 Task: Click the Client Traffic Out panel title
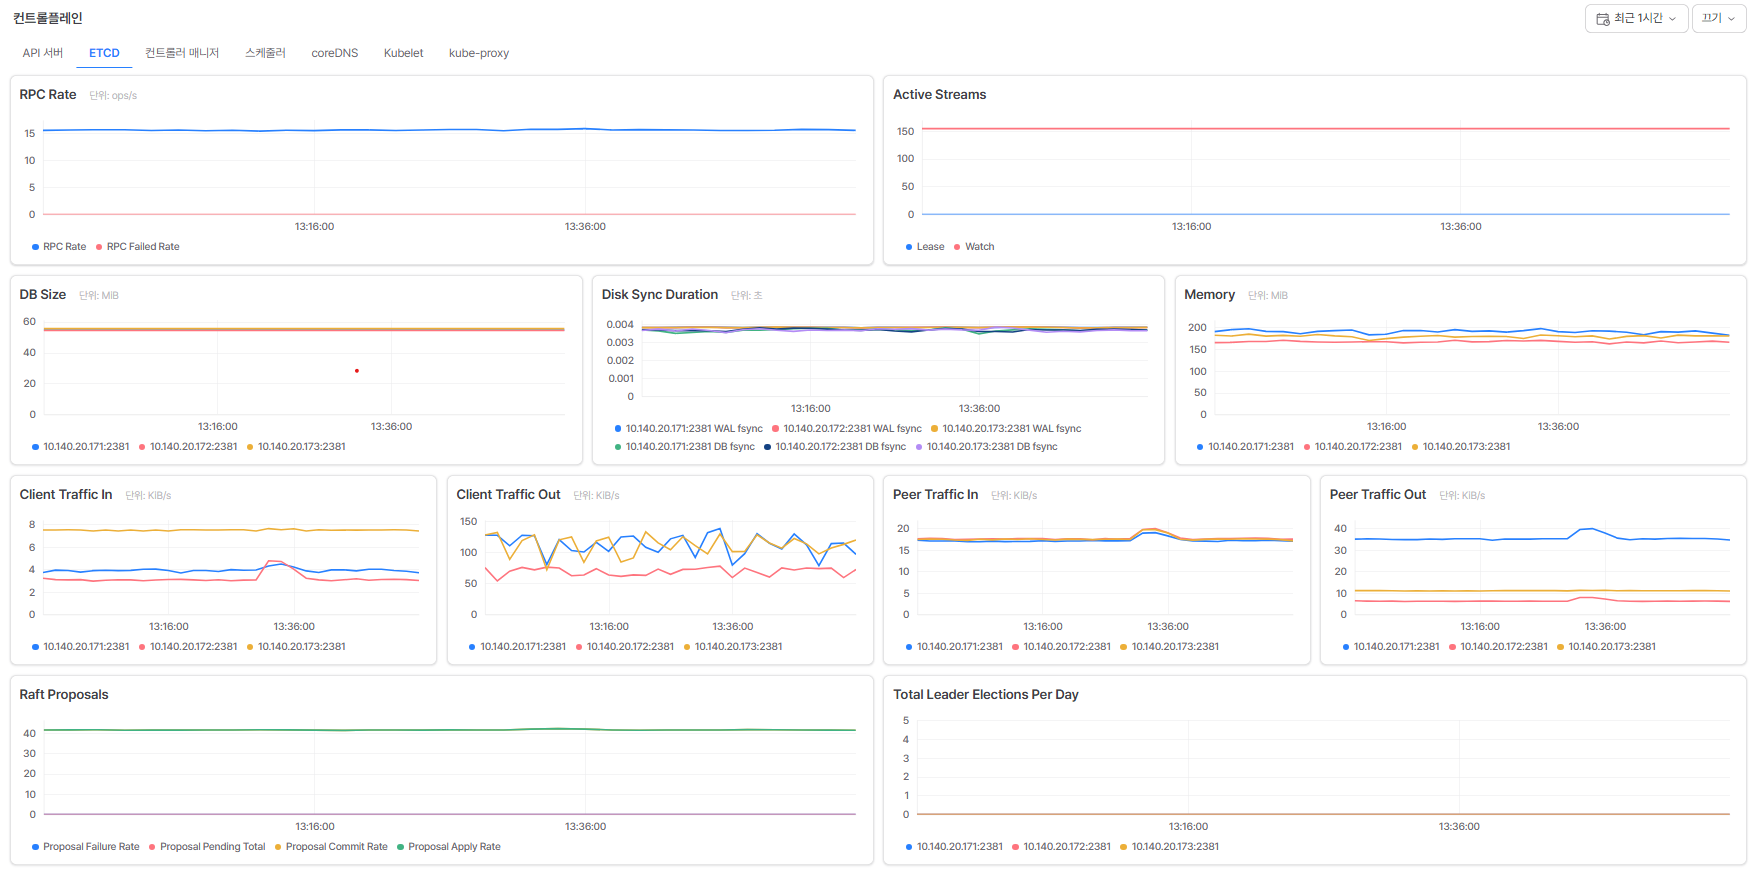[508, 495]
